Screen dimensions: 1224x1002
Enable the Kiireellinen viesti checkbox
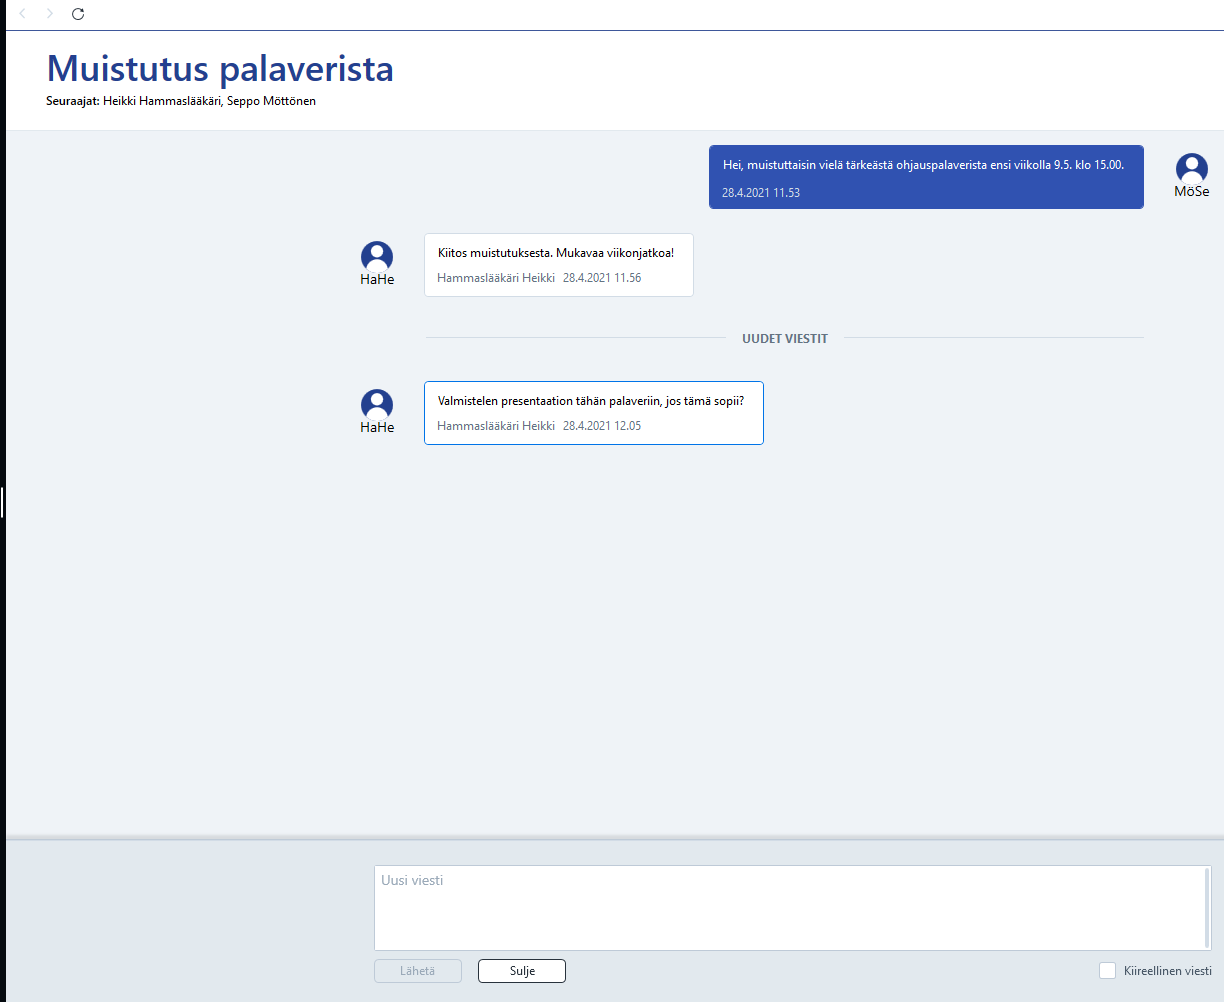(1107, 971)
